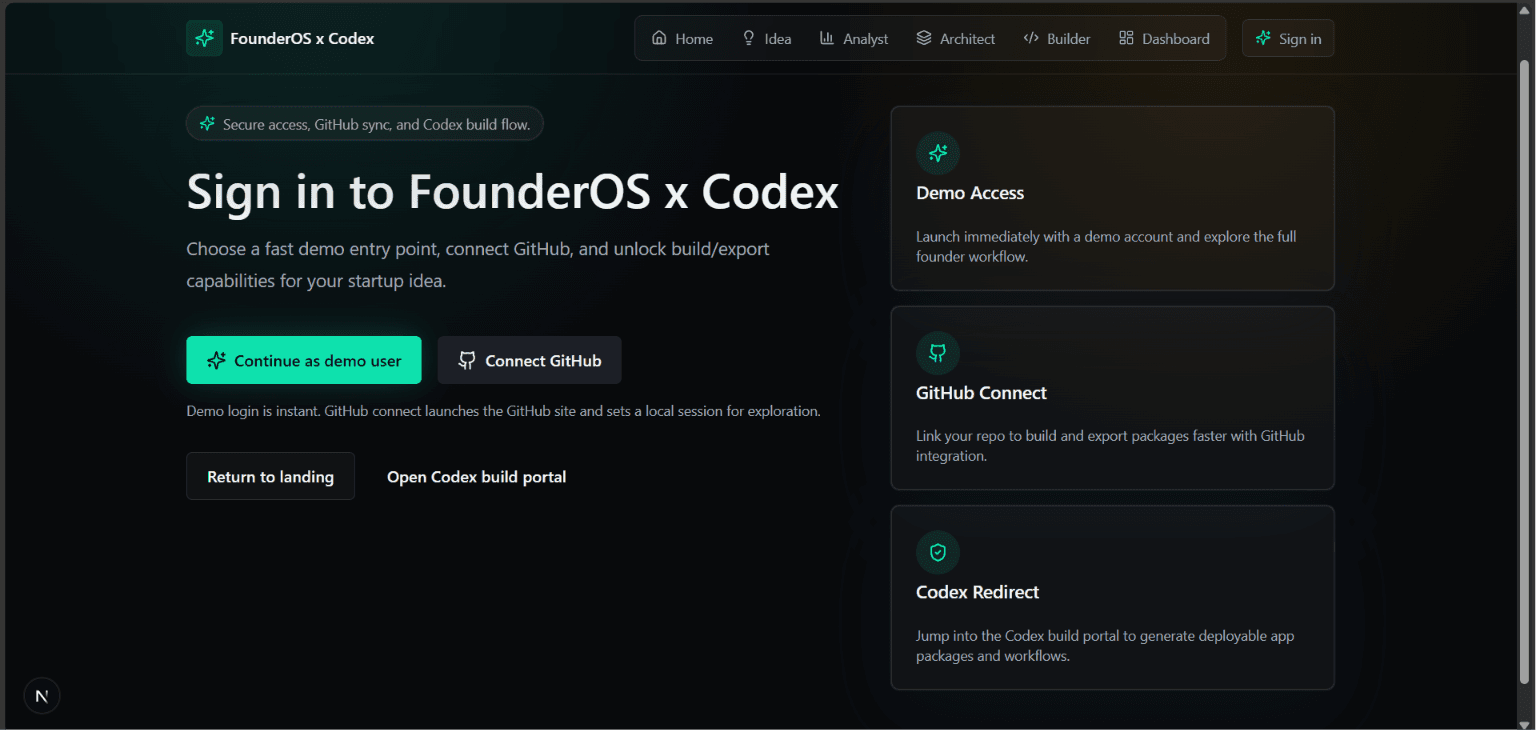Click Return to landing
Viewport: 1536px width, 730px height.
pos(270,476)
